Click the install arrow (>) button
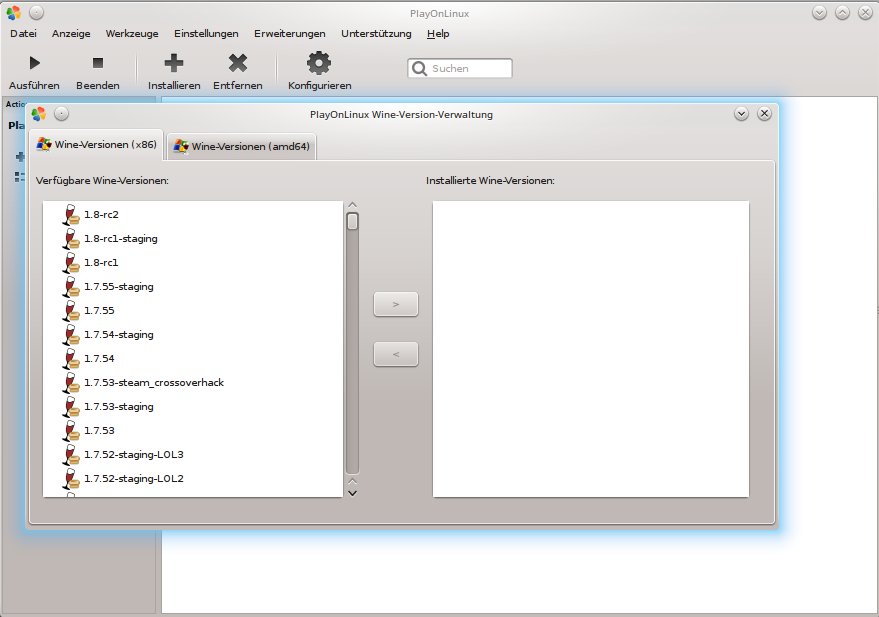Viewport: 879px width, 617px height. [396, 304]
